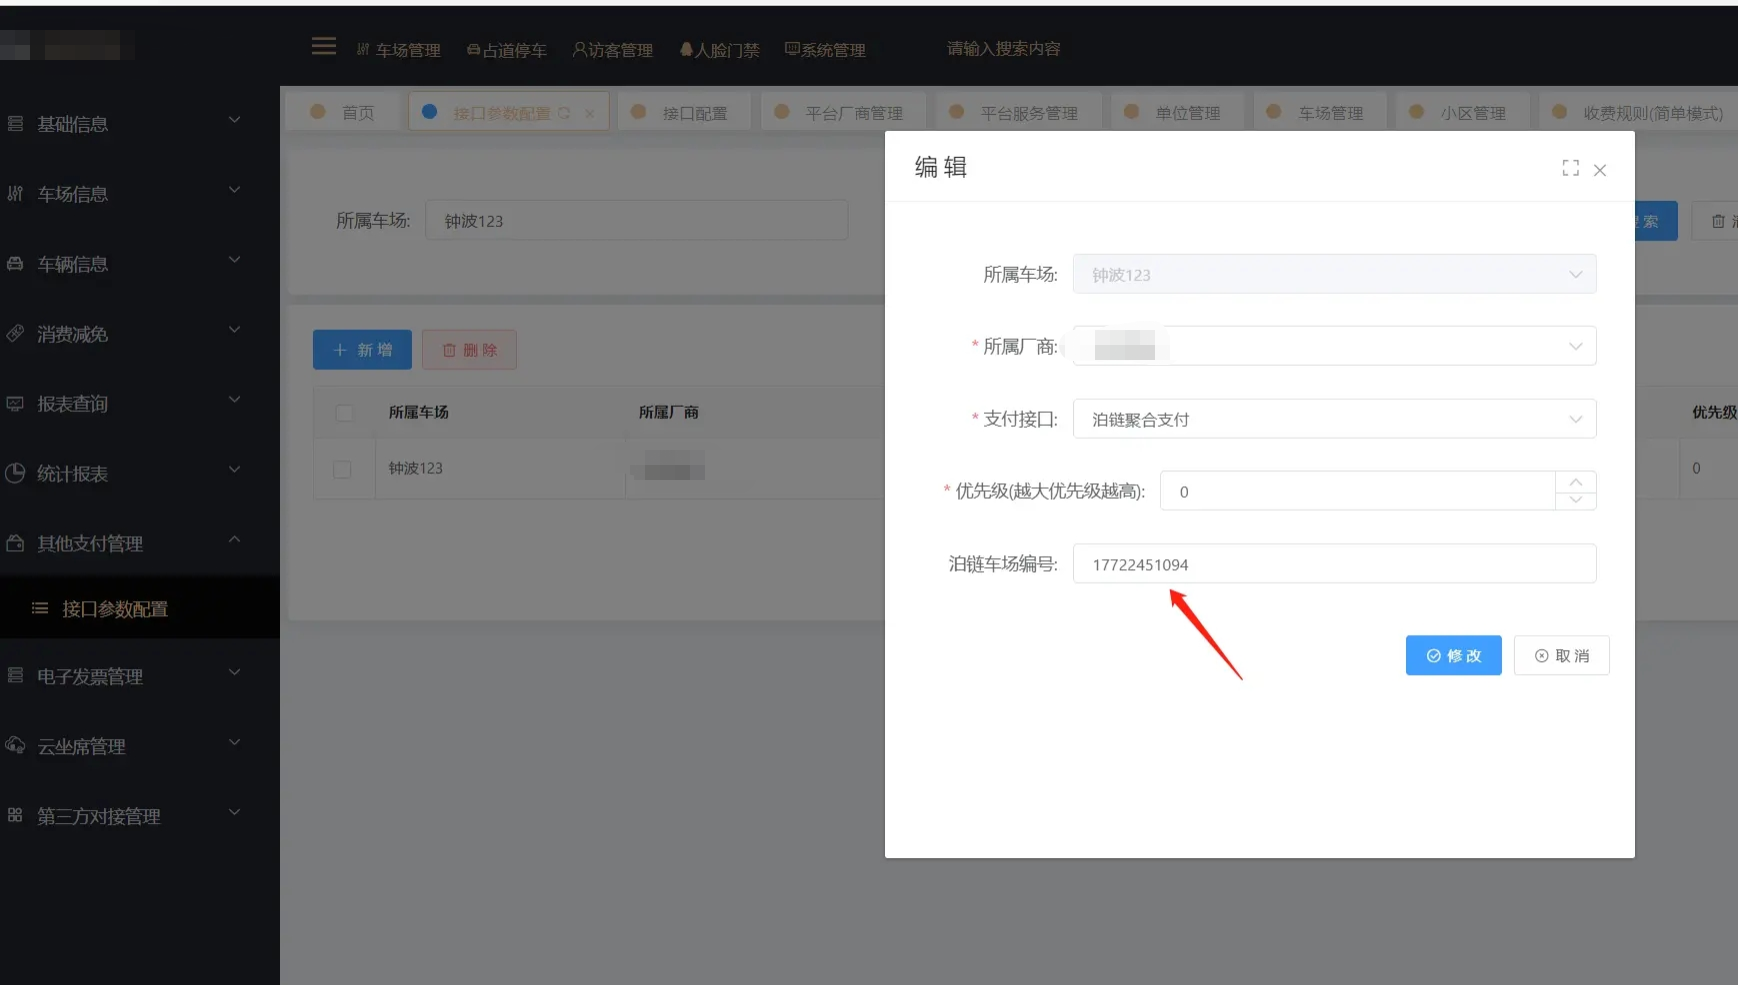Screen dimensions: 1738x985
Task: Switch to the 首页 tab
Action: (343, 113)
